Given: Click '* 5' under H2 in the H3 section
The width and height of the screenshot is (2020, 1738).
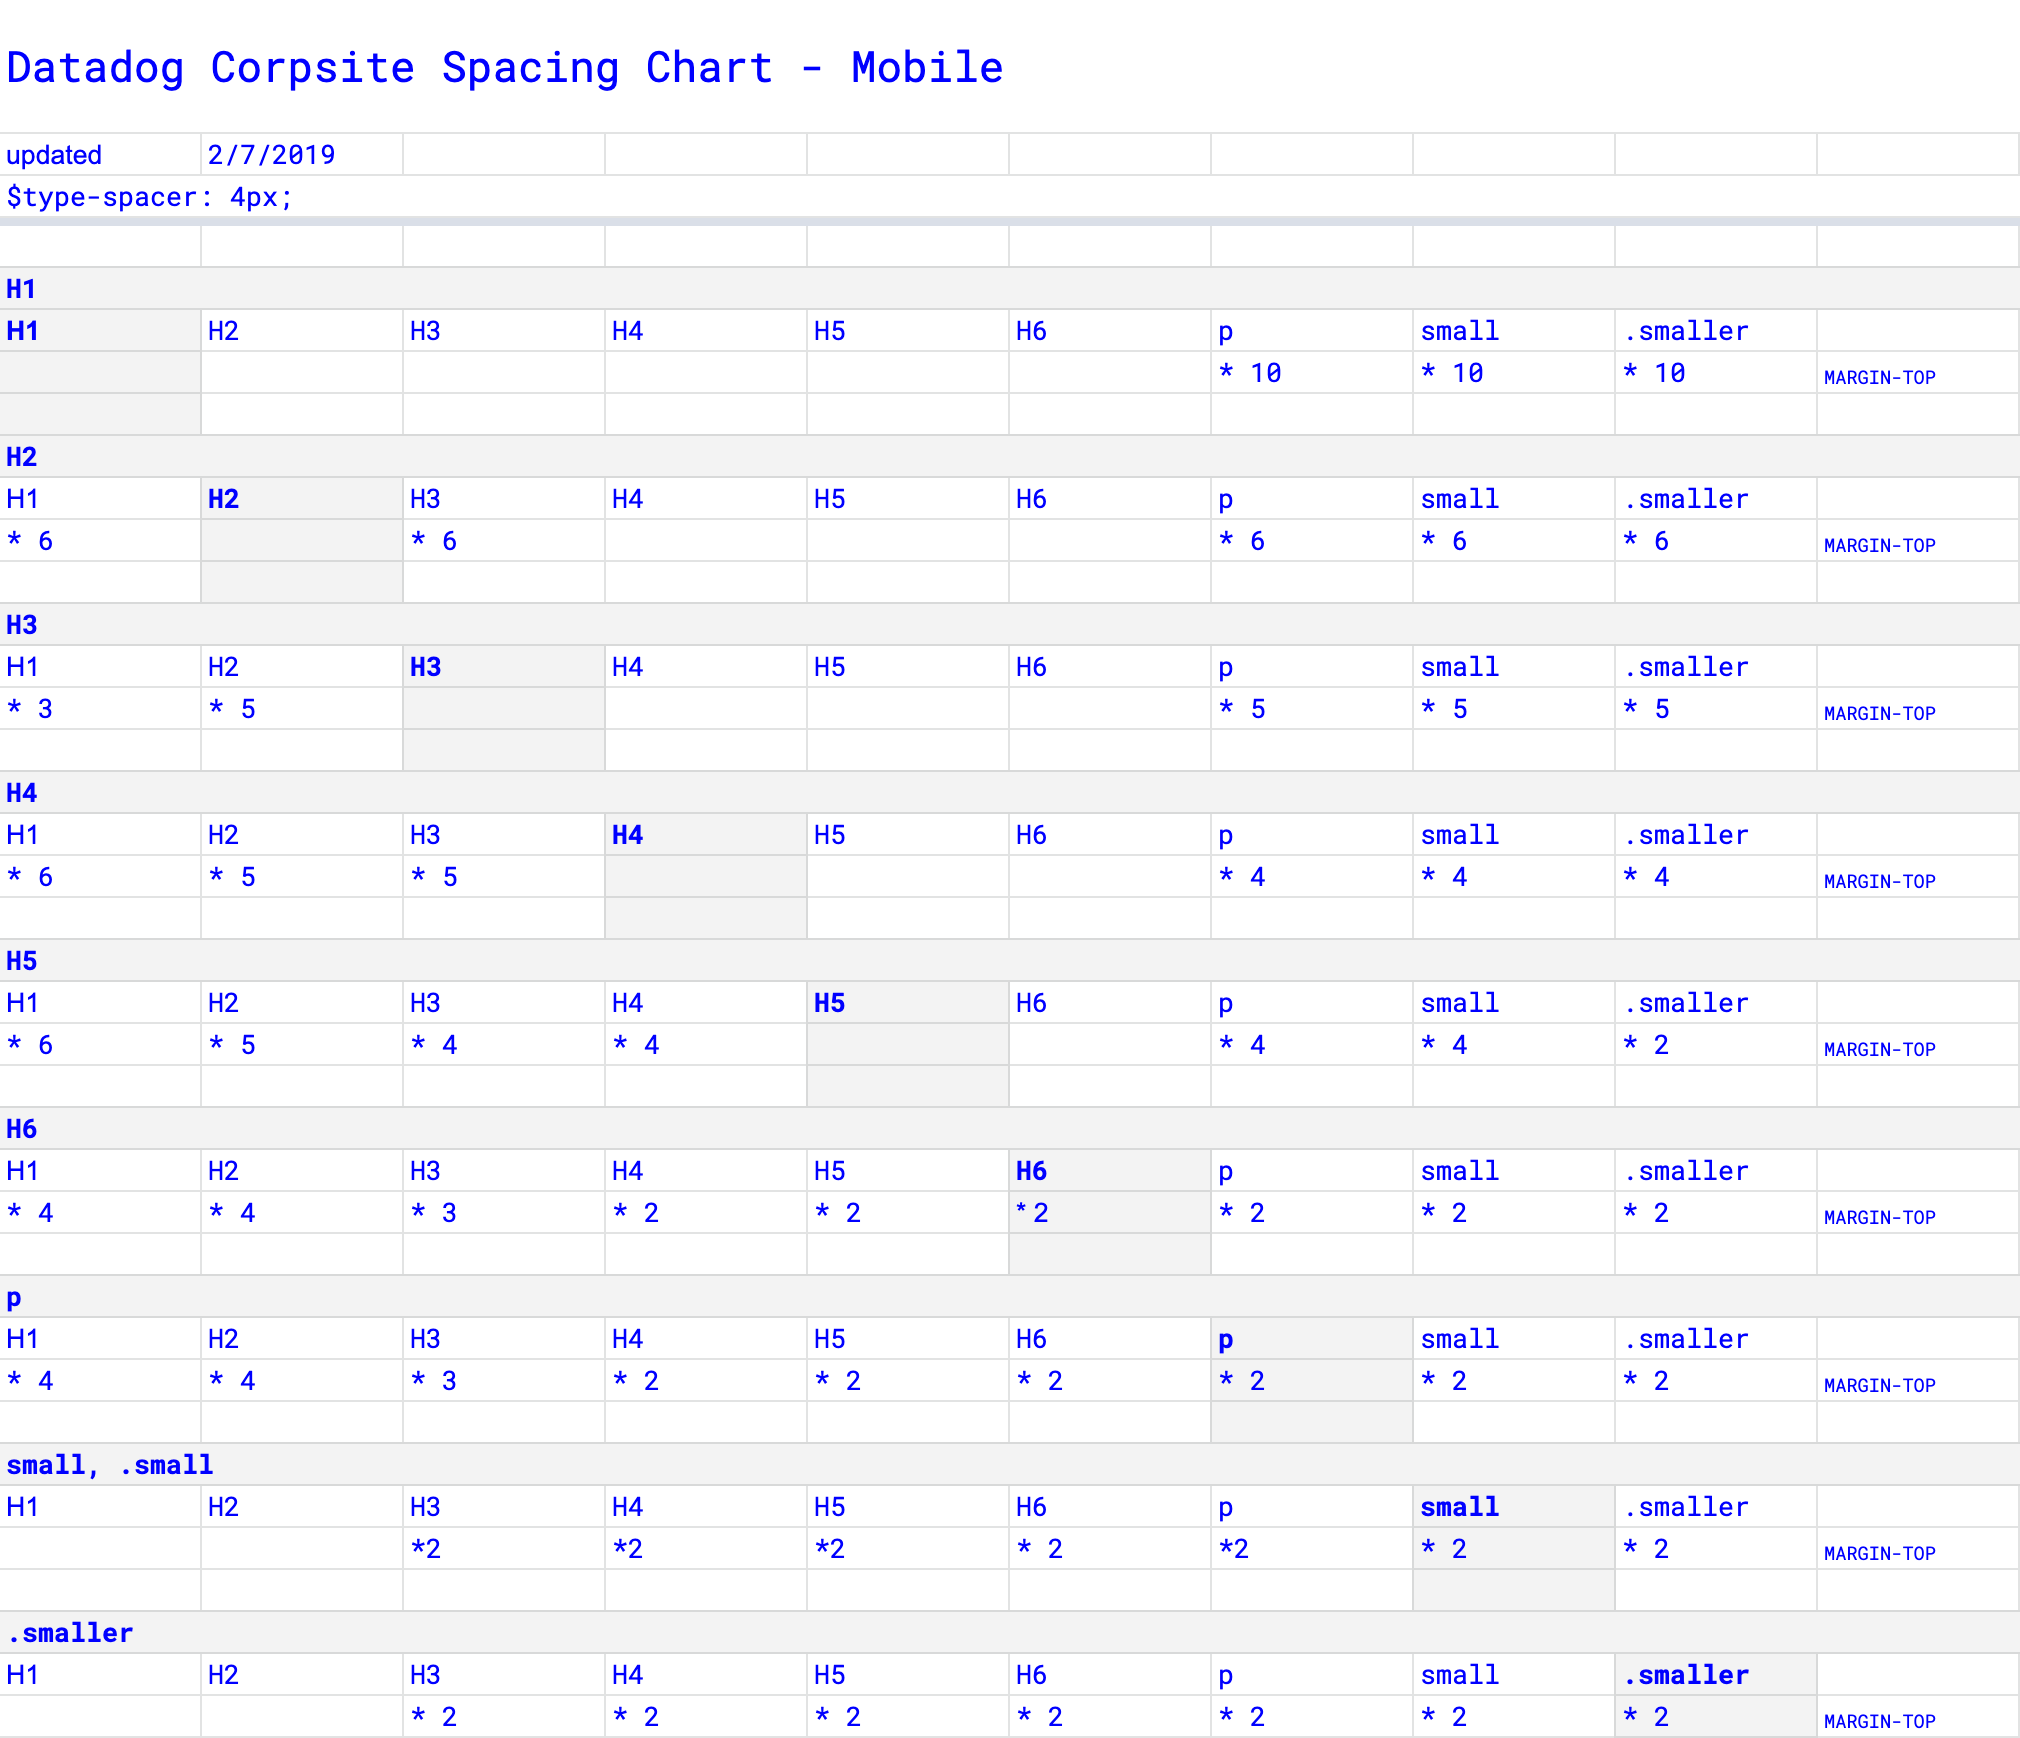Looking at the screenshot, I should point(232,709).
